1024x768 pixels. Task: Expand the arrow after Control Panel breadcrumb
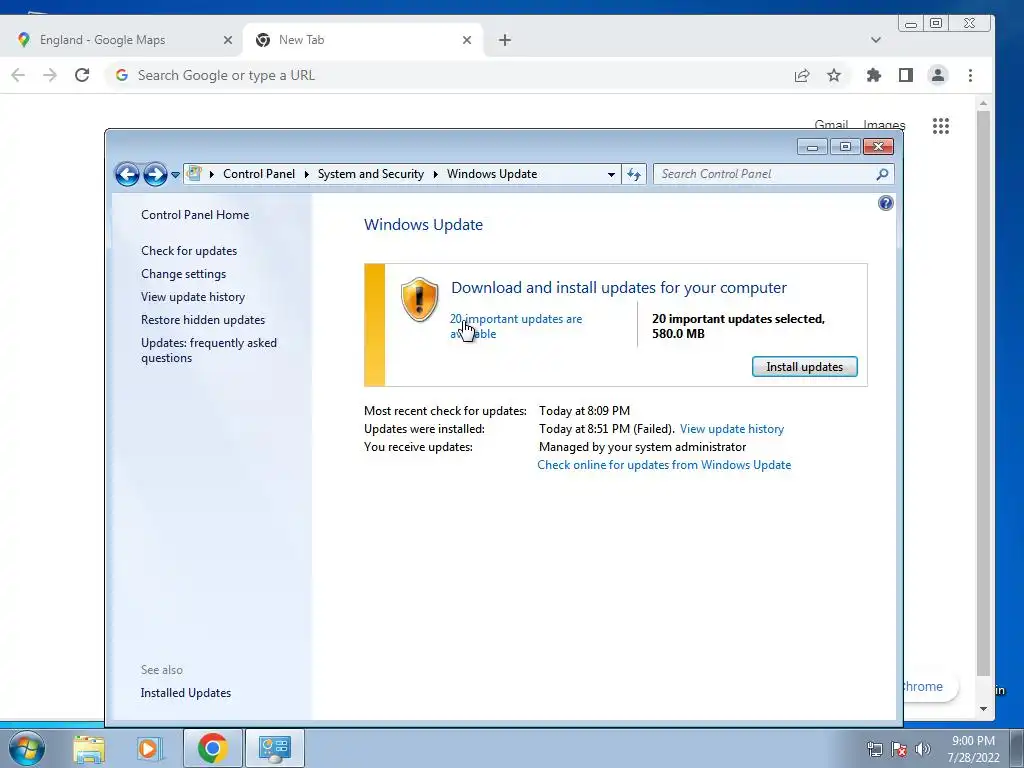pyautogui.click(x=306, y=174)
